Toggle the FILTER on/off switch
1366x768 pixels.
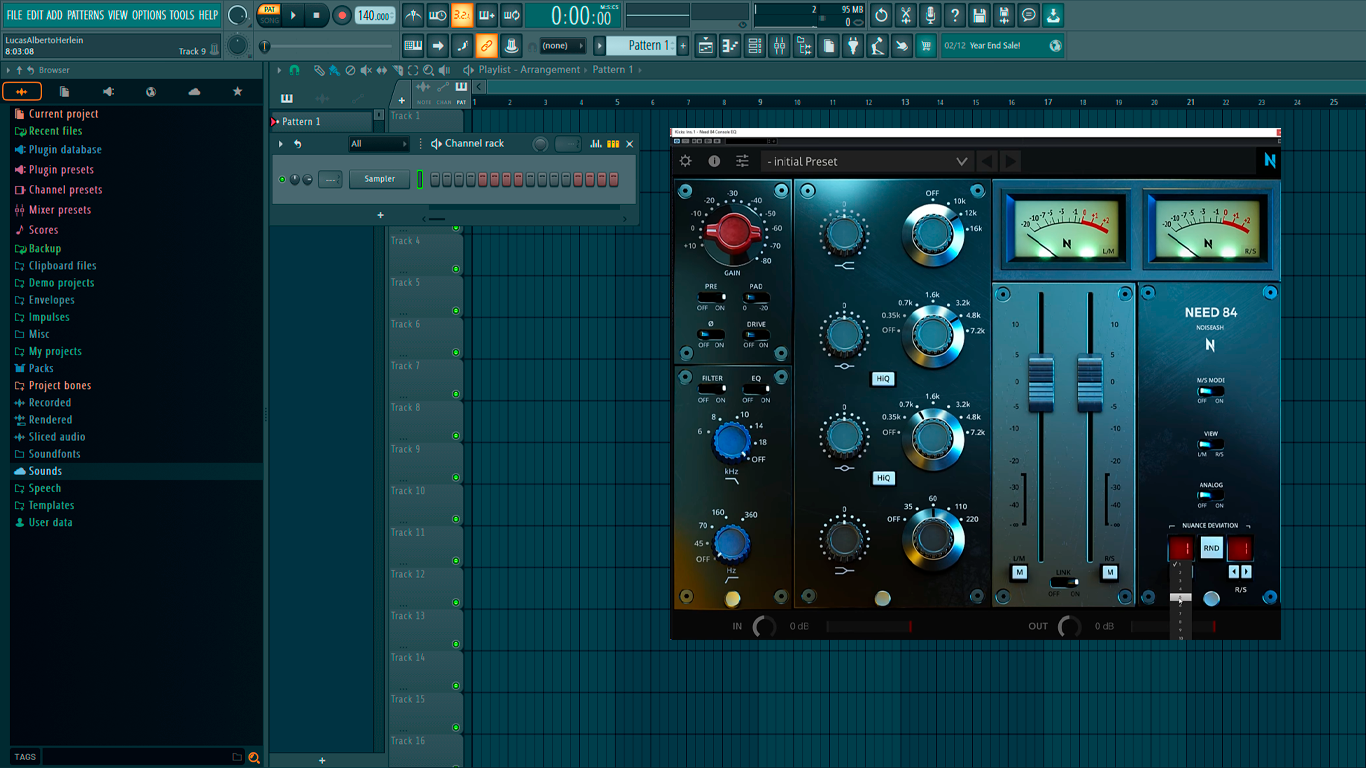(712, 390)
